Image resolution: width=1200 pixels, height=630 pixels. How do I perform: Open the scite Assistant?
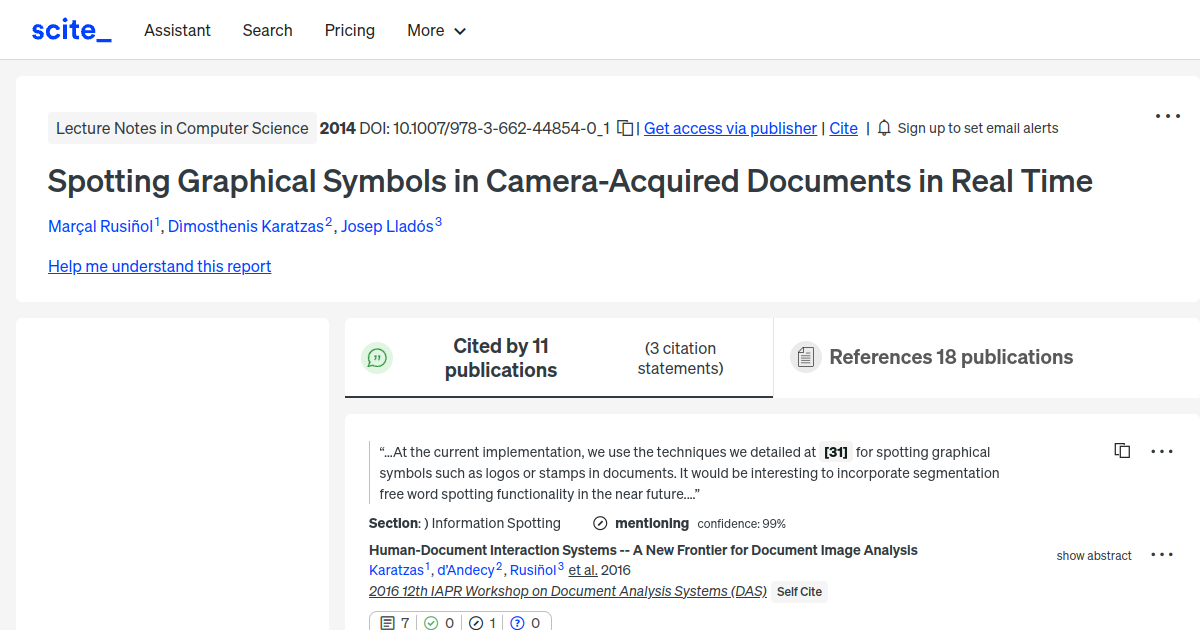(x=177, y=30)
